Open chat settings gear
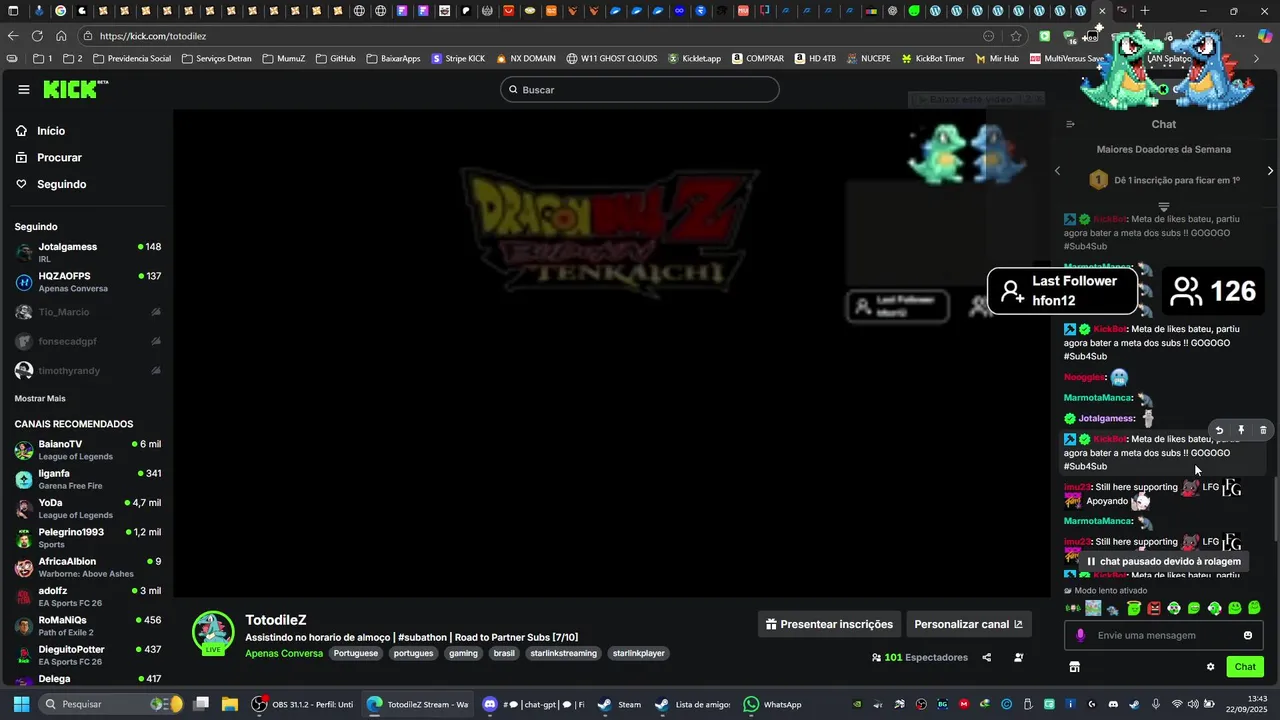 tap(1210, 667)
